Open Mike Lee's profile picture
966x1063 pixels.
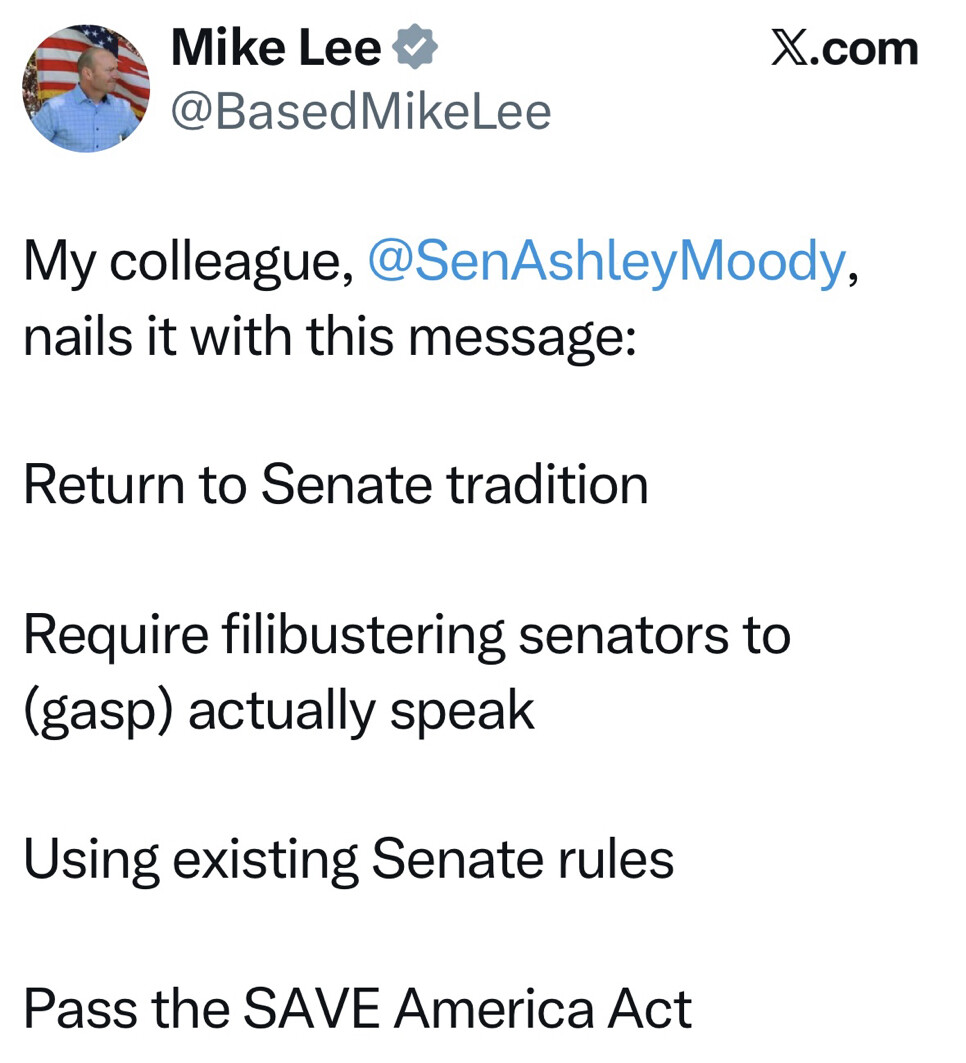click(x=86, y=89)
